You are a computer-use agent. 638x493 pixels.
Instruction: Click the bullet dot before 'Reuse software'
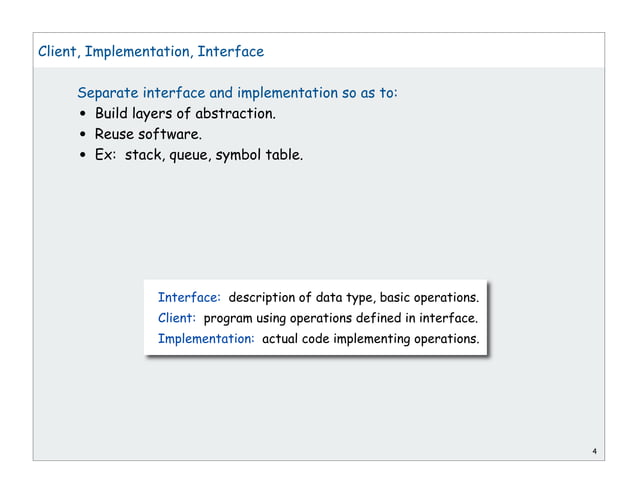83,134
